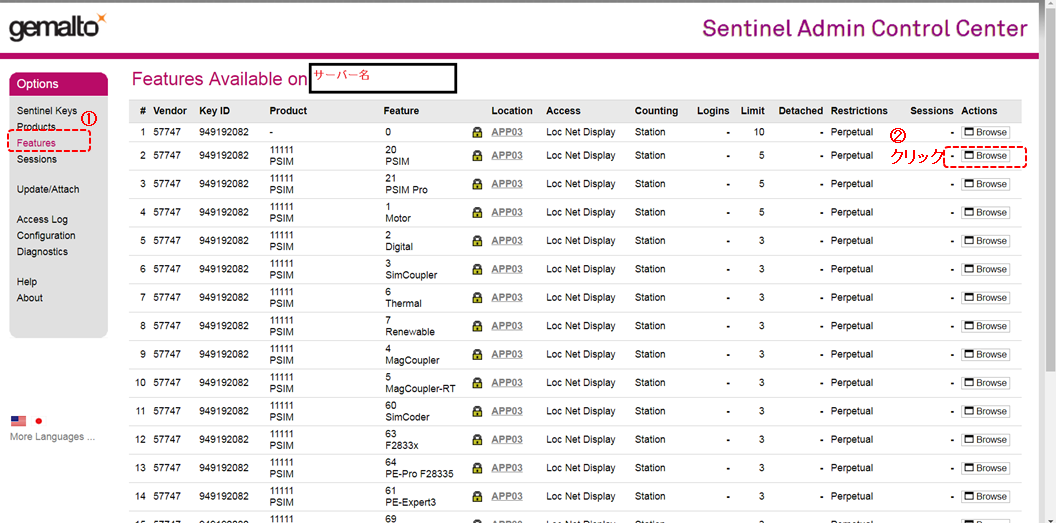Select the Japanese flag language icon
The width and height of the screenshot is (1056, 523).
pos(39,421)
